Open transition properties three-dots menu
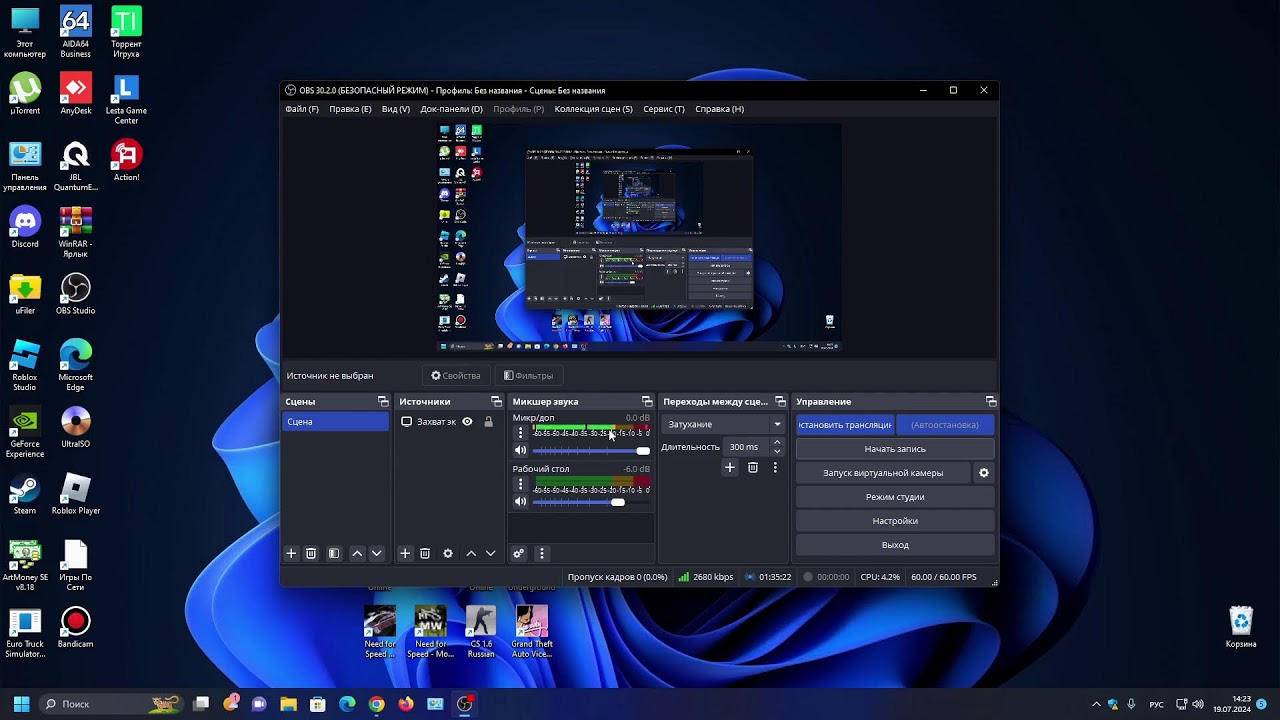Viewport: 1280px width, 720px height. tap(775, 467)
